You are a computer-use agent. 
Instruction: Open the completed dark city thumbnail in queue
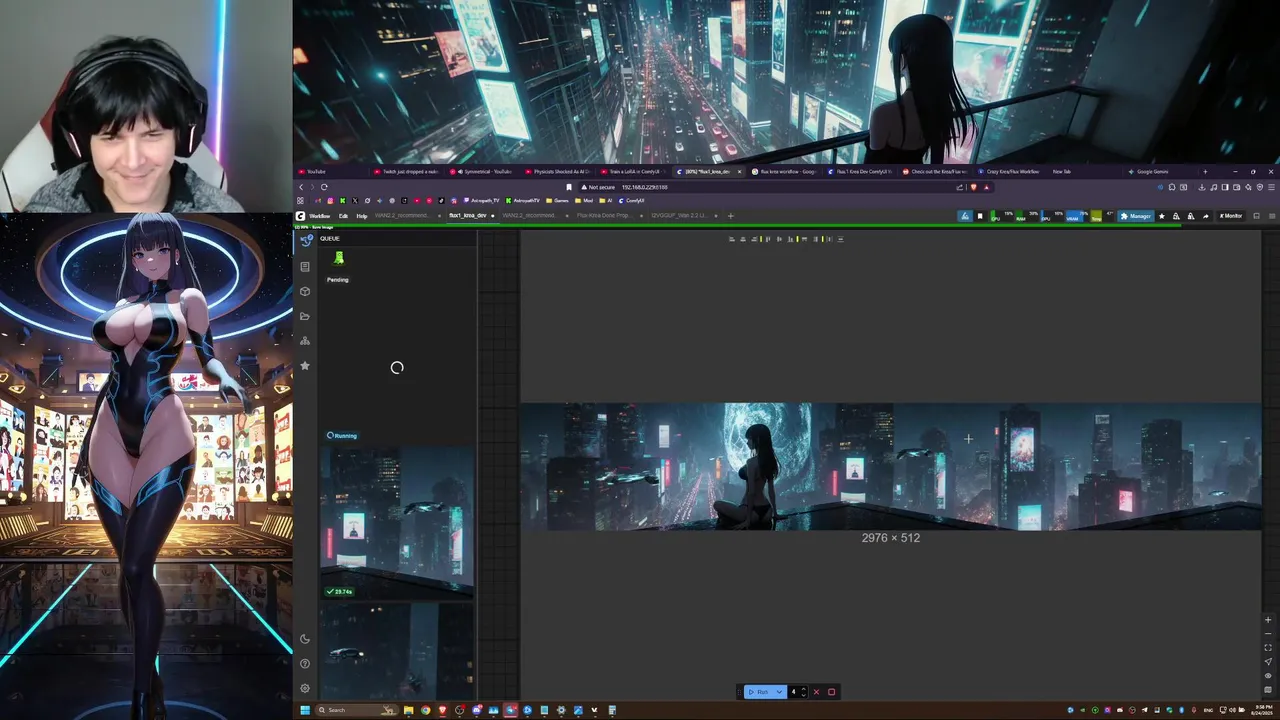pyautogui.click(x=397, y=650)
